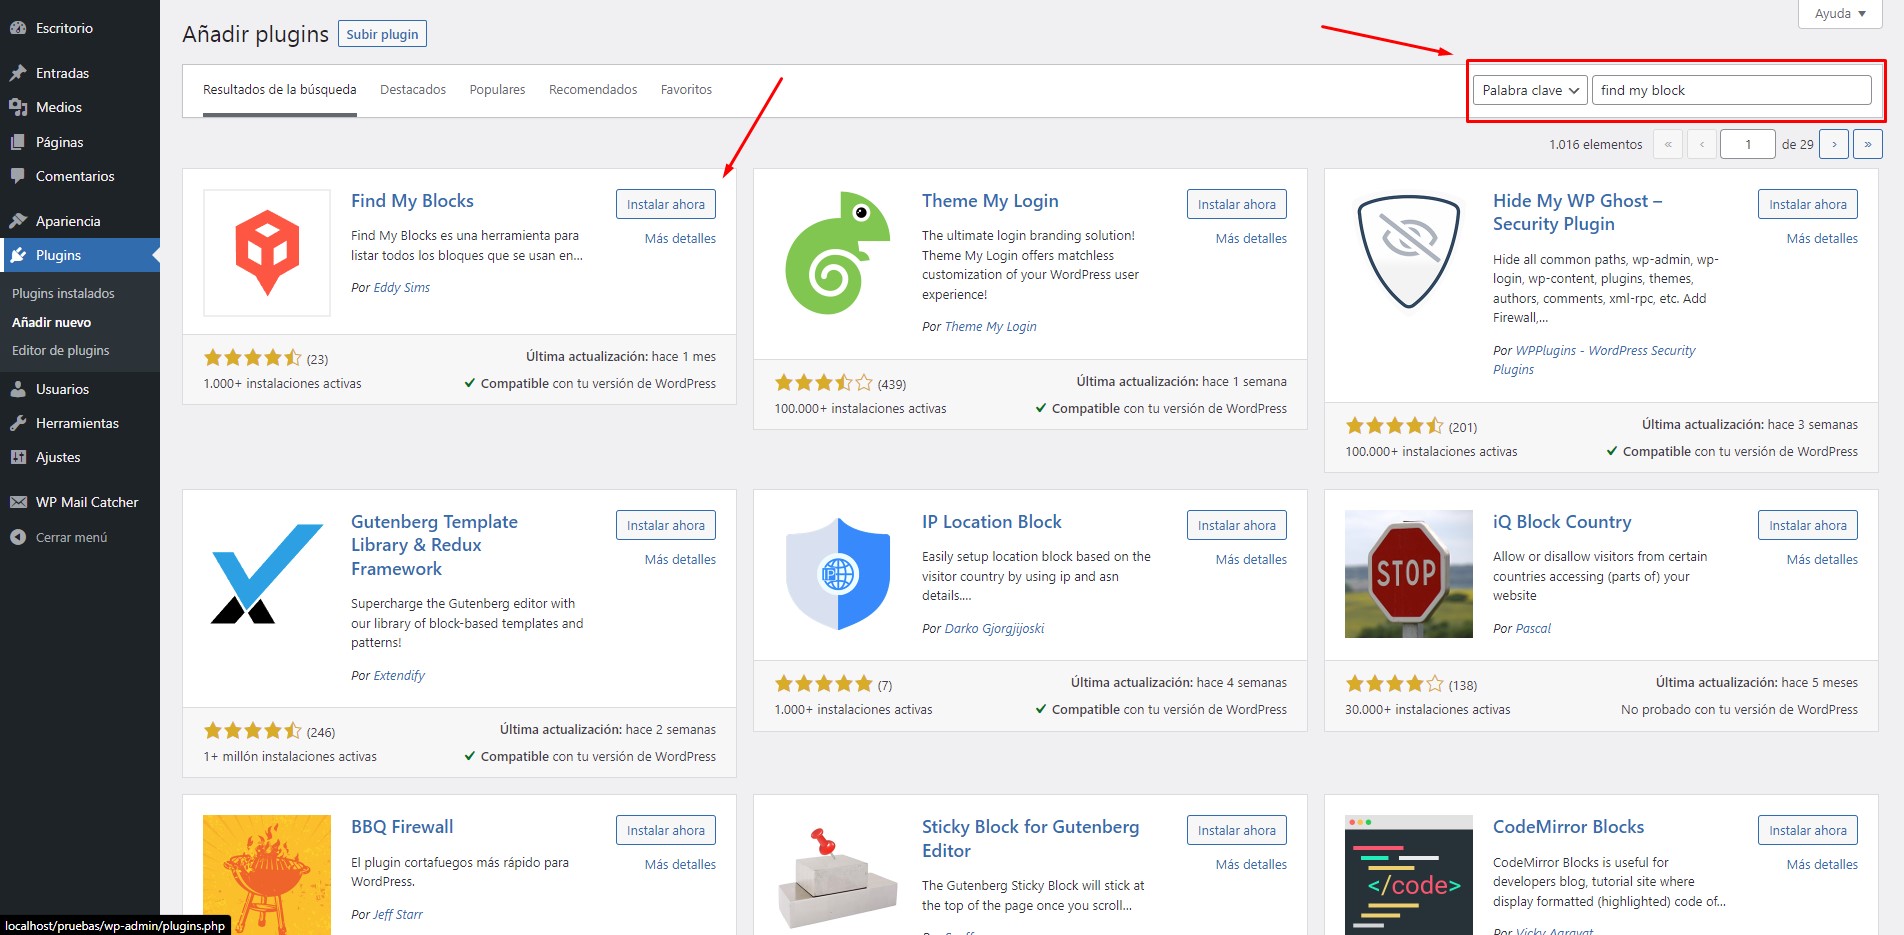
Task: Open author link Eddy Sims
Action: (x=402, y=287)
